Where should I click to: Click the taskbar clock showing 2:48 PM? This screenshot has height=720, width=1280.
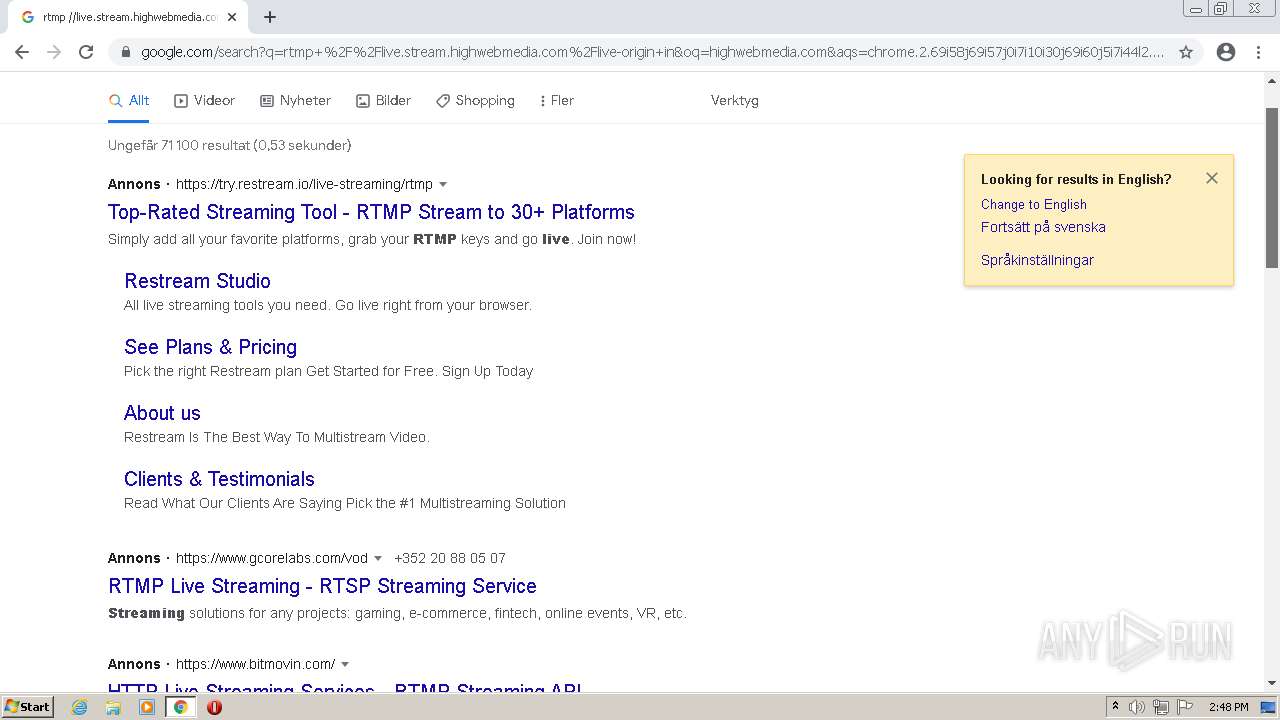coord(1228,707)
